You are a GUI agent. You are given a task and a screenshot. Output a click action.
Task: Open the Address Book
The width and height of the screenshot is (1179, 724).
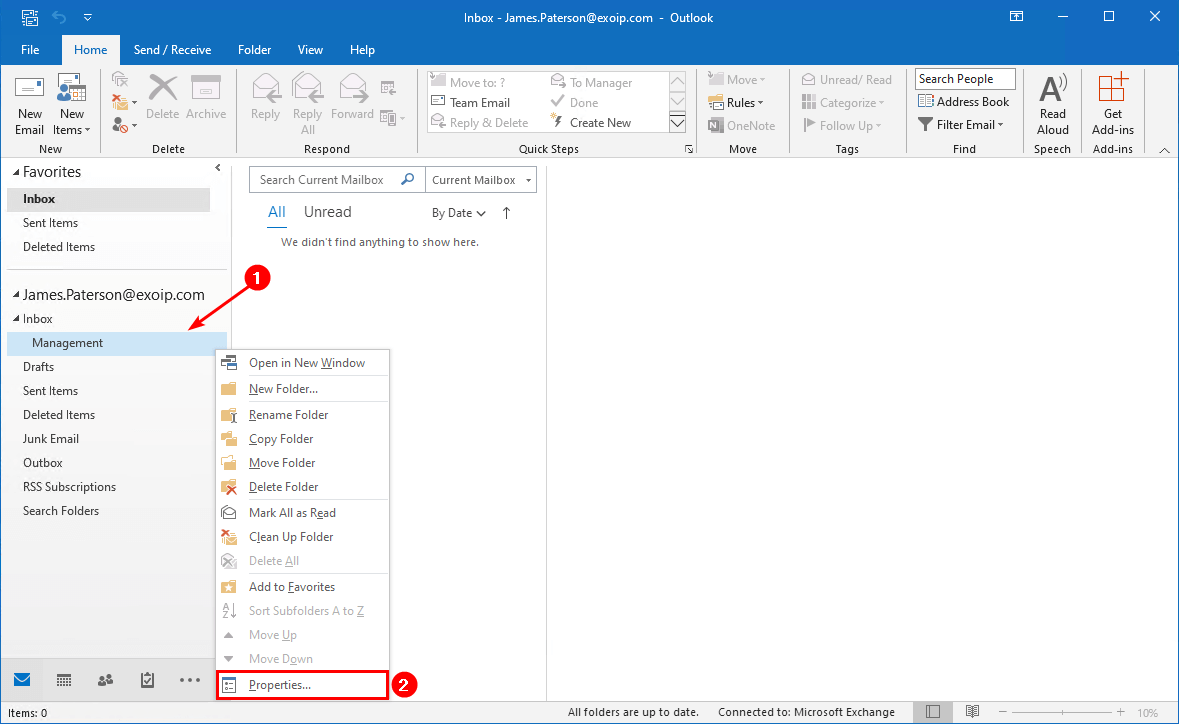(x=963, y=101)
